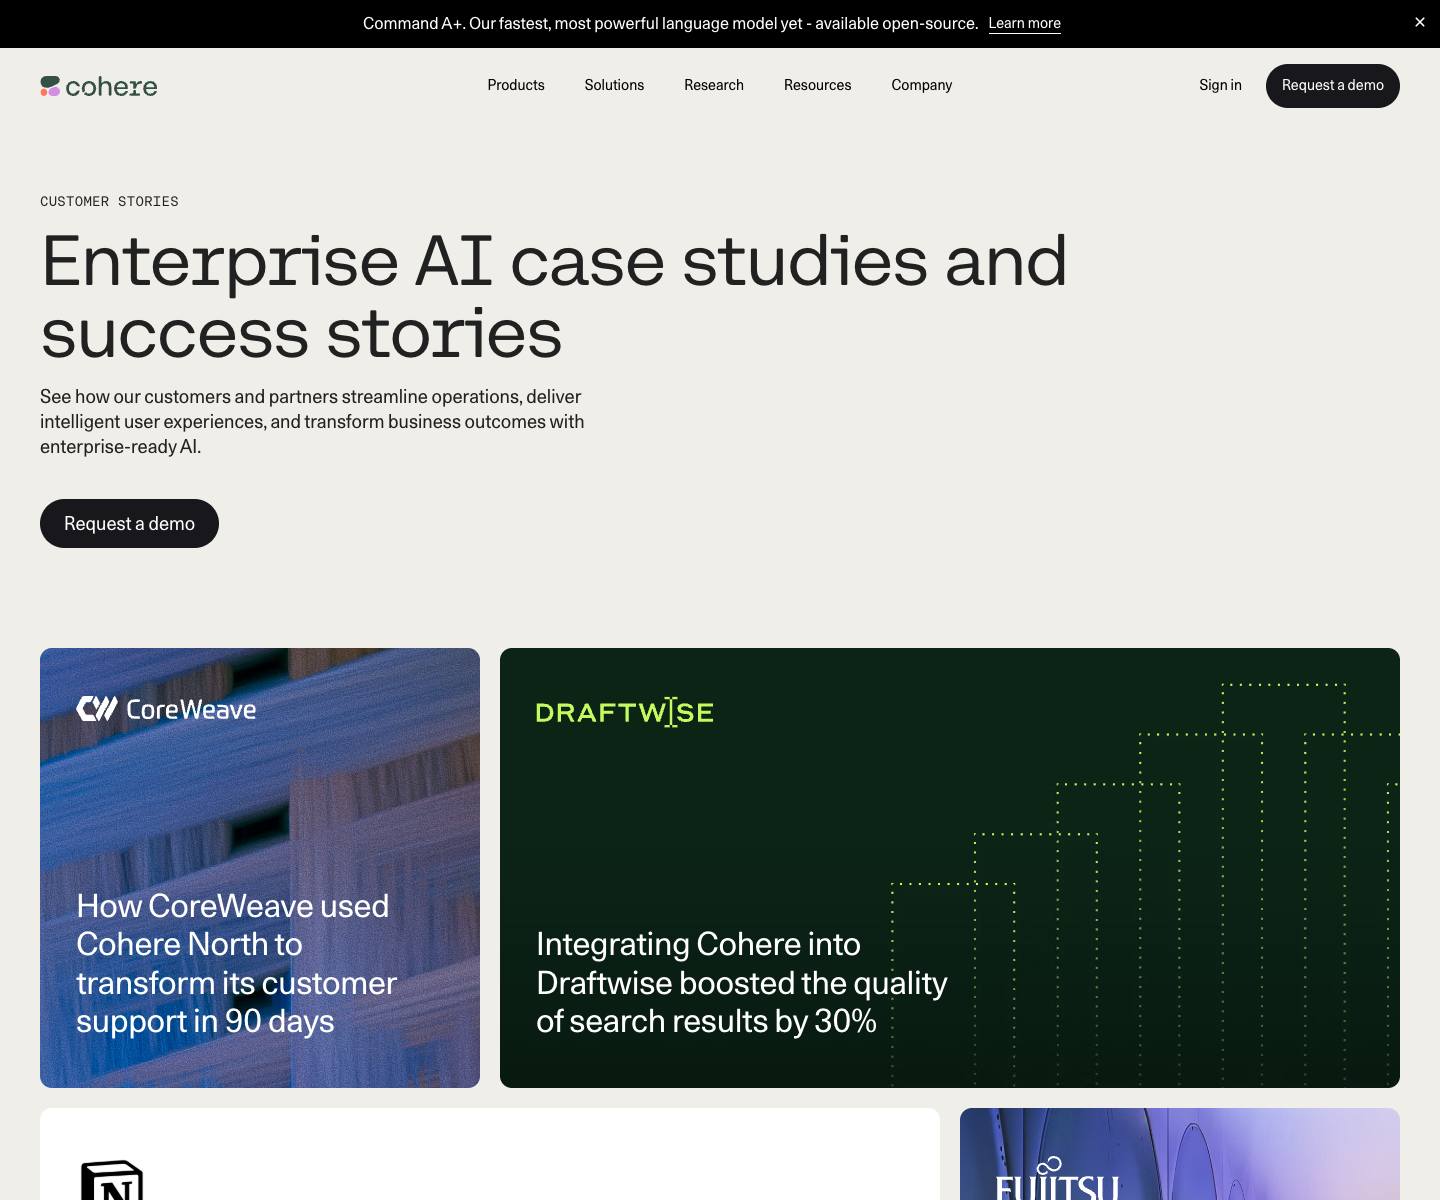Click the Command A+ announcement text
This screenshot has width=1440, height=1200.
670,23
